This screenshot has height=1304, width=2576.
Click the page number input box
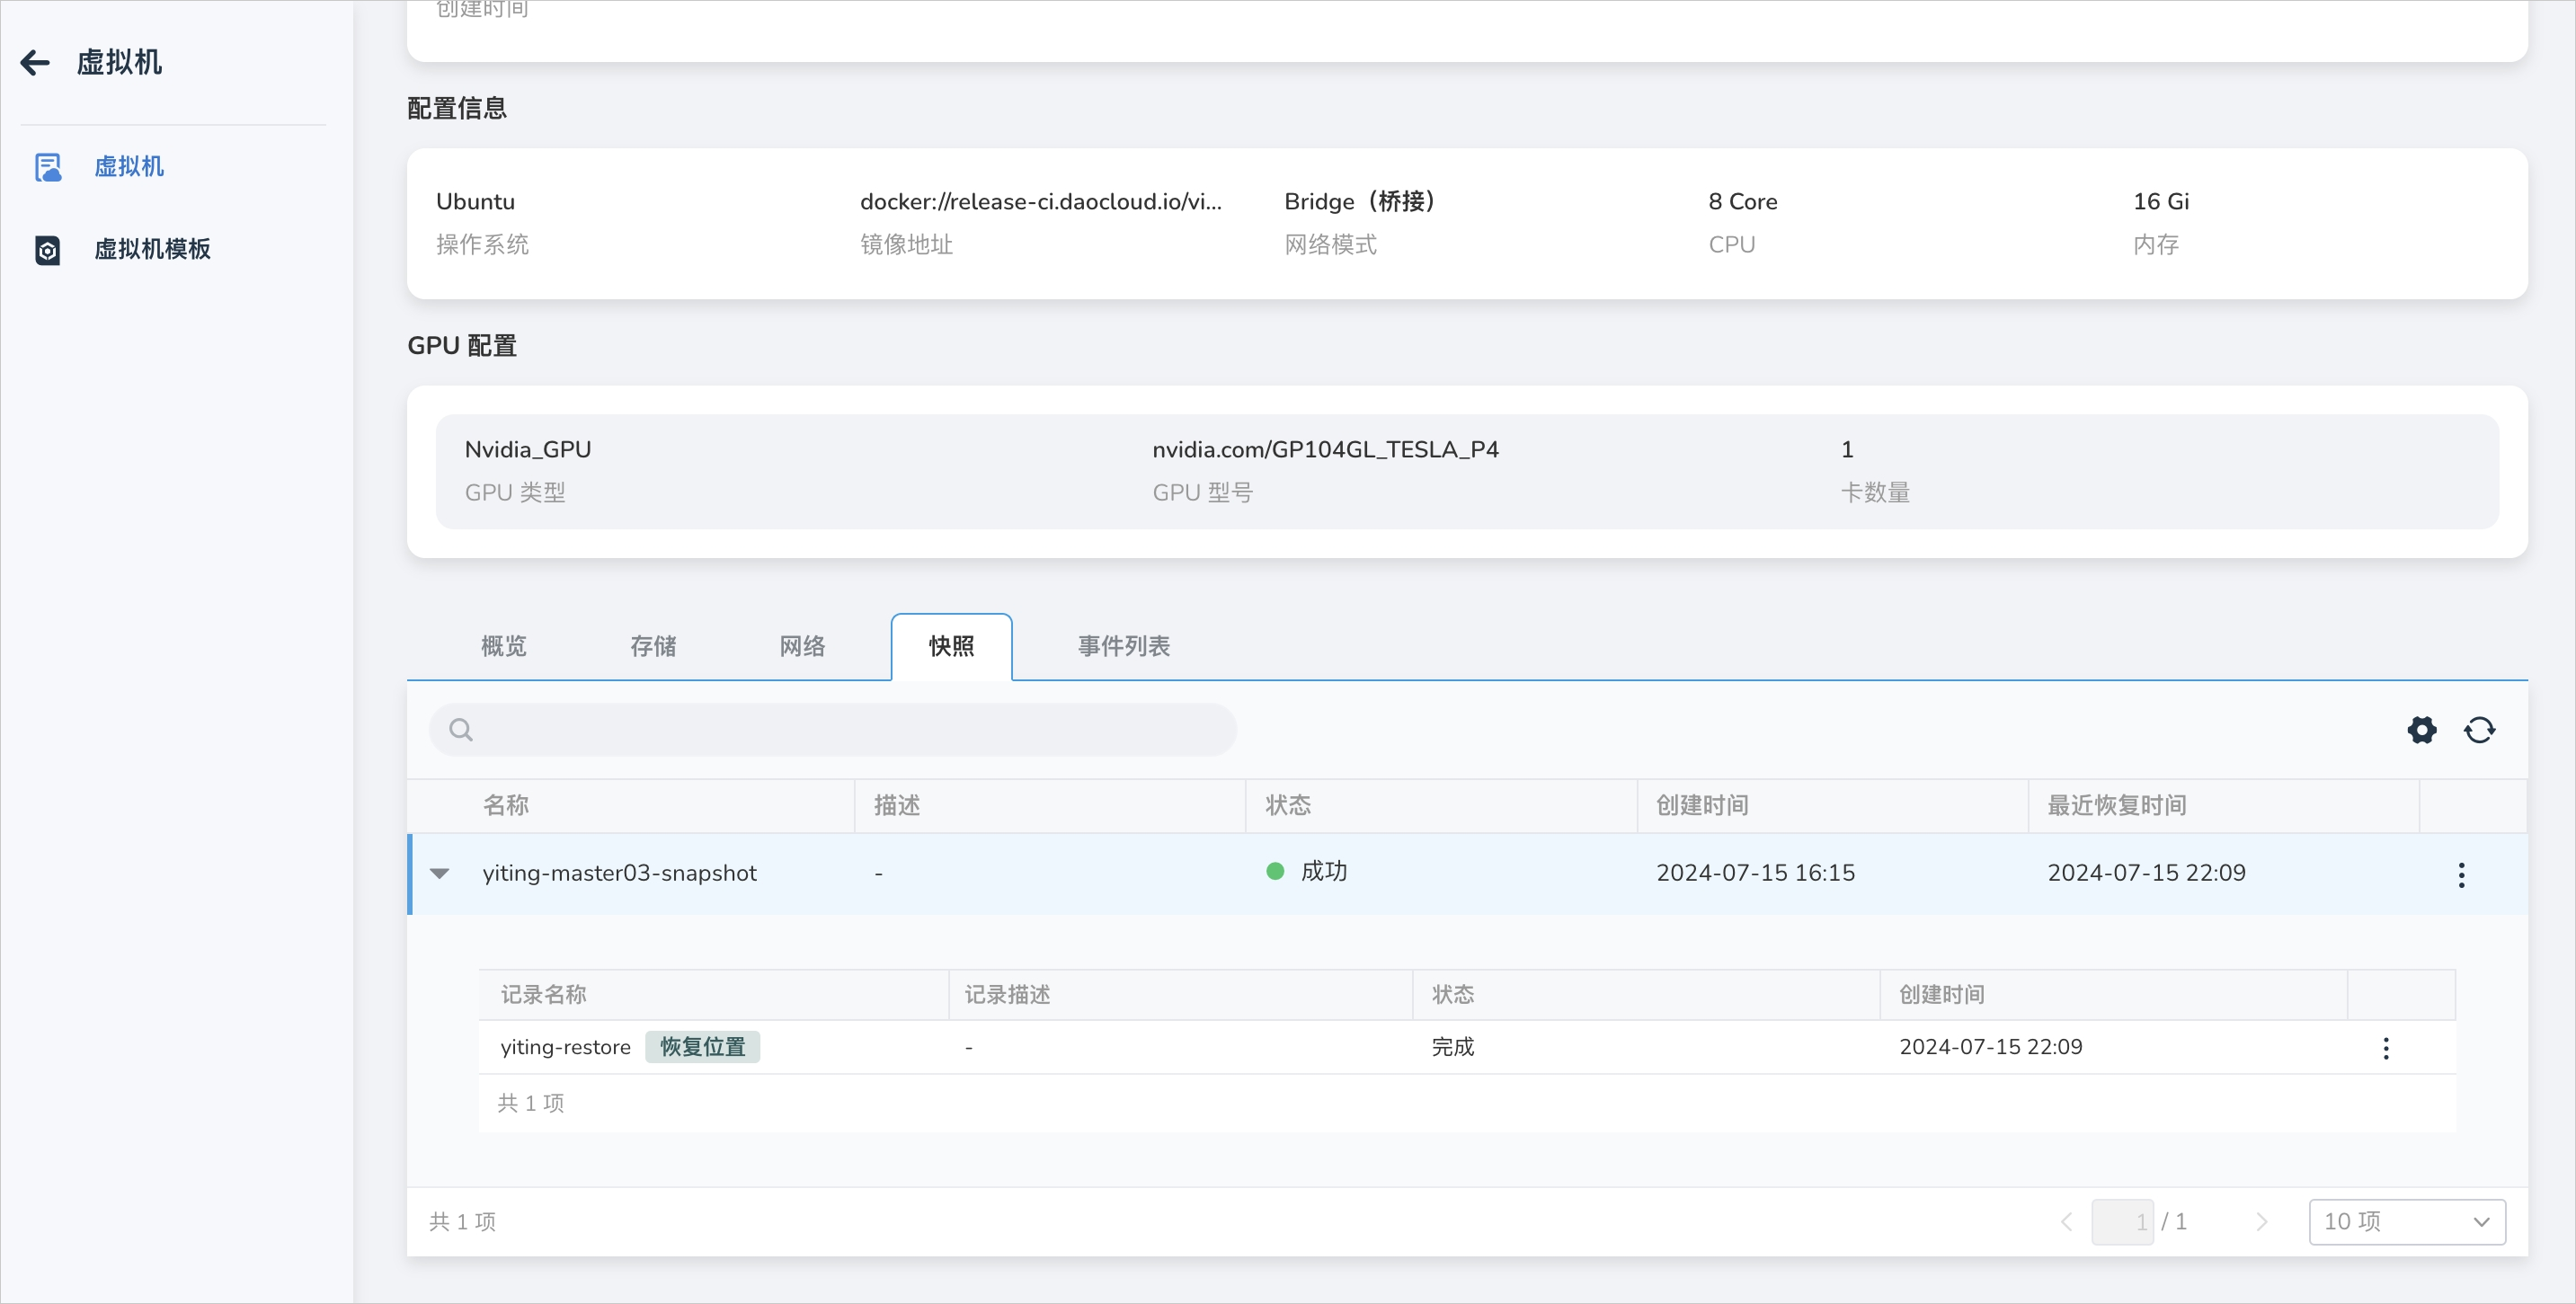tap(2122, 1222)
